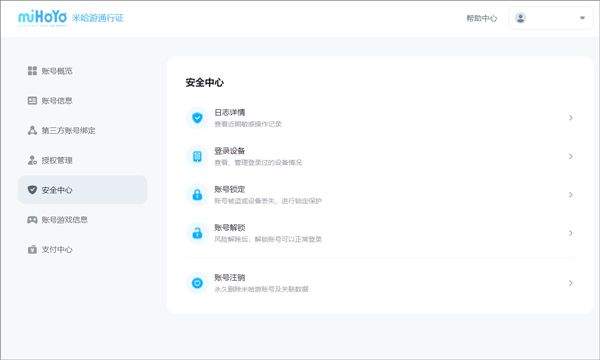Click the miHoYo logo
This screenshot has width=600, height=360.
42,17
